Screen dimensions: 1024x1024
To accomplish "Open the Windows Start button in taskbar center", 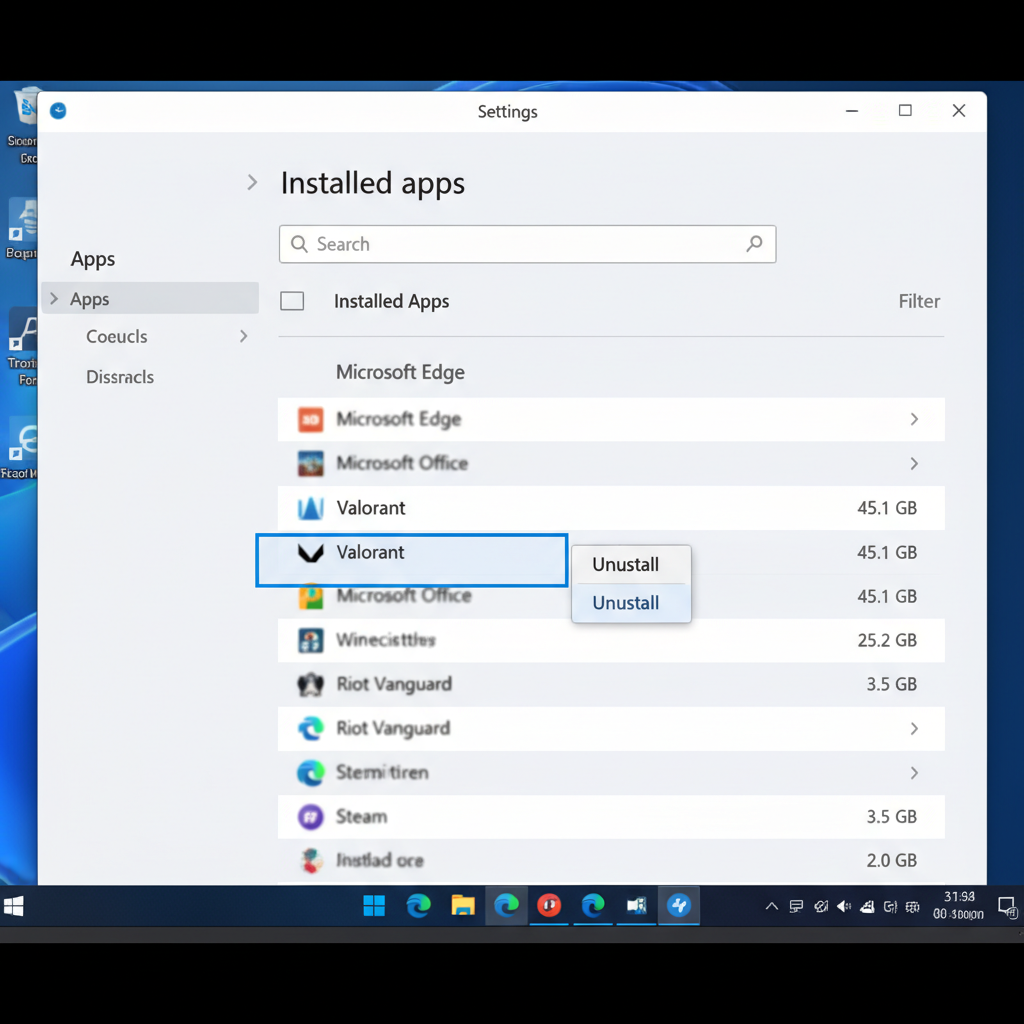I will click(374, 906).
